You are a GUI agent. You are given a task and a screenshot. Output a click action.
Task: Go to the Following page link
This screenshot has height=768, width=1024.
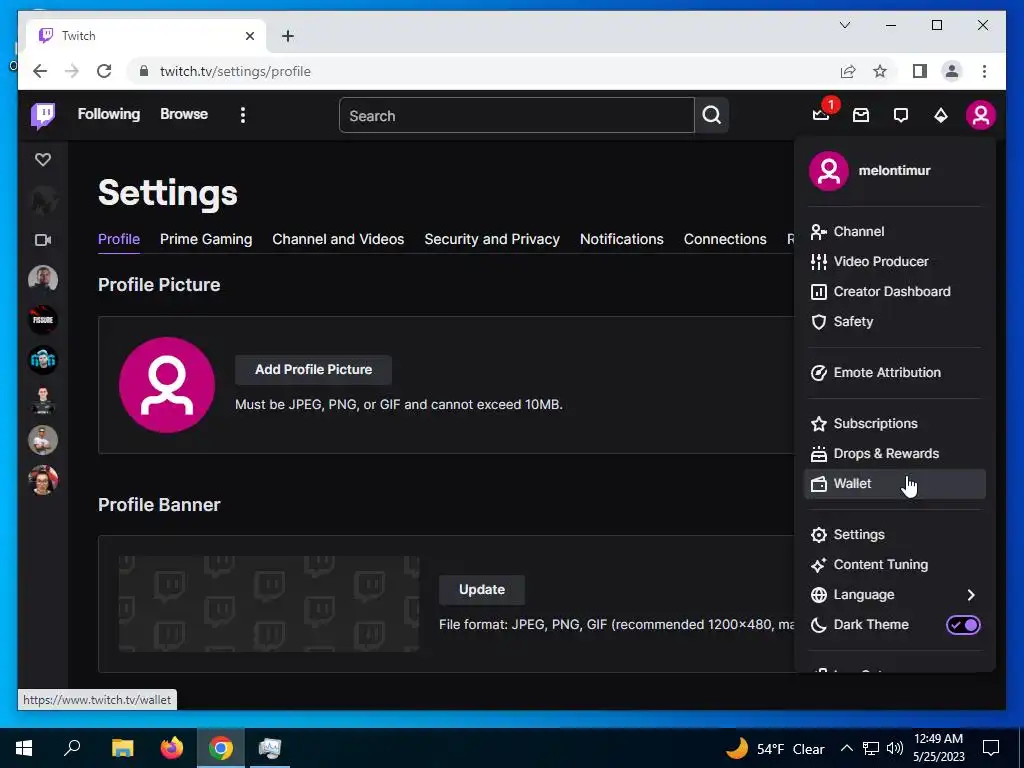[109, 114]
